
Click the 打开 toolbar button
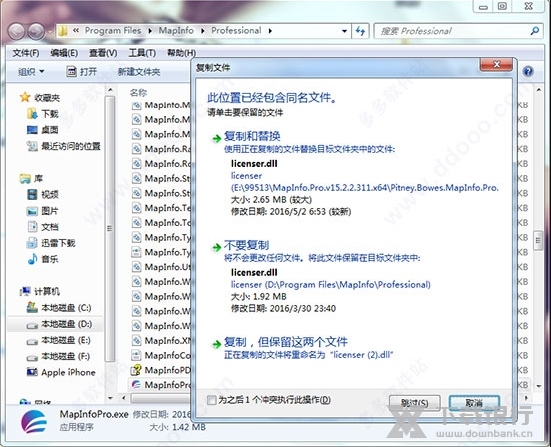(81, 72)
